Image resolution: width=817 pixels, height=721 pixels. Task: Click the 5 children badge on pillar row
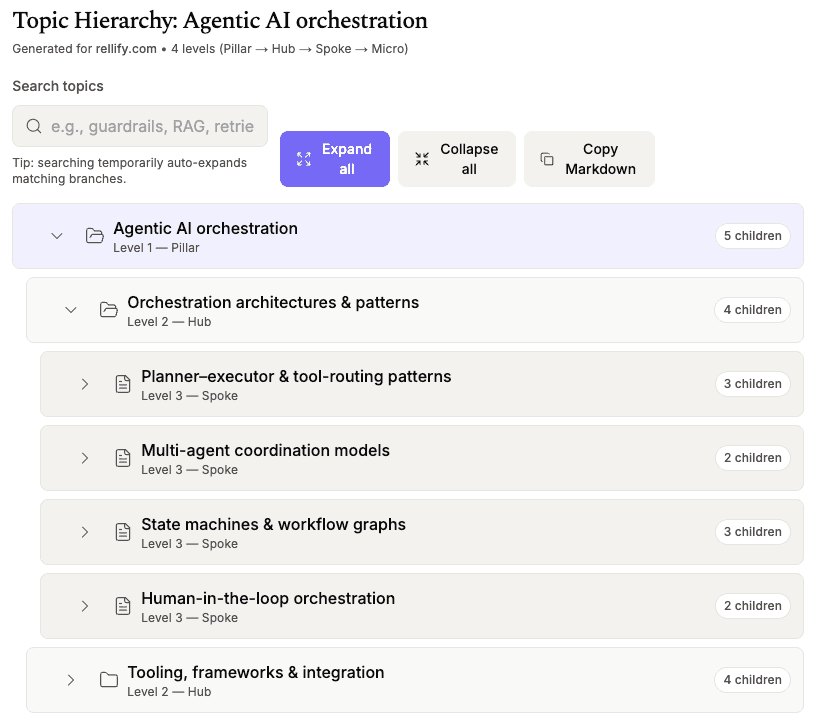click(752, 236)
